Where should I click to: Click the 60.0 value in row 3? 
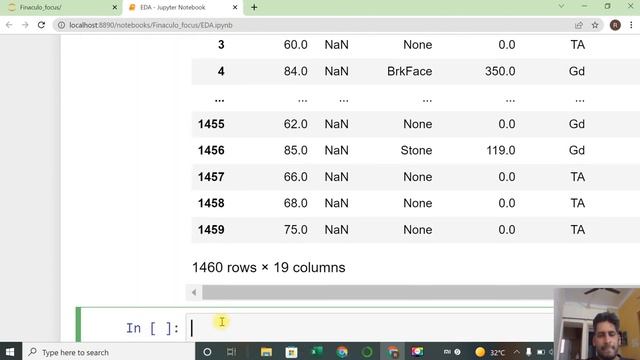tap(296, 45)
